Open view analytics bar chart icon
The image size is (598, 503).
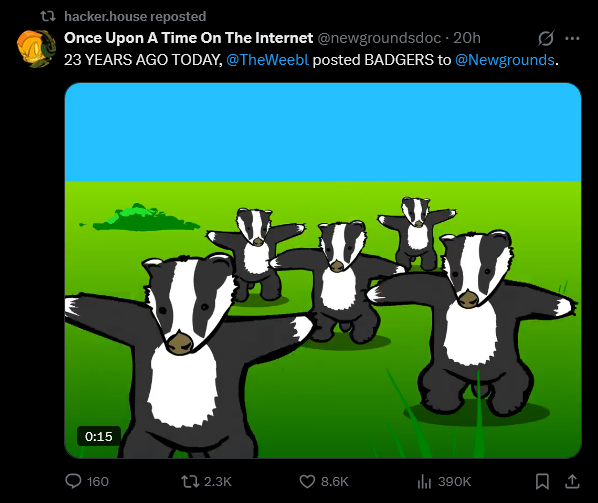pyautogui.click(x=424, y=481)
